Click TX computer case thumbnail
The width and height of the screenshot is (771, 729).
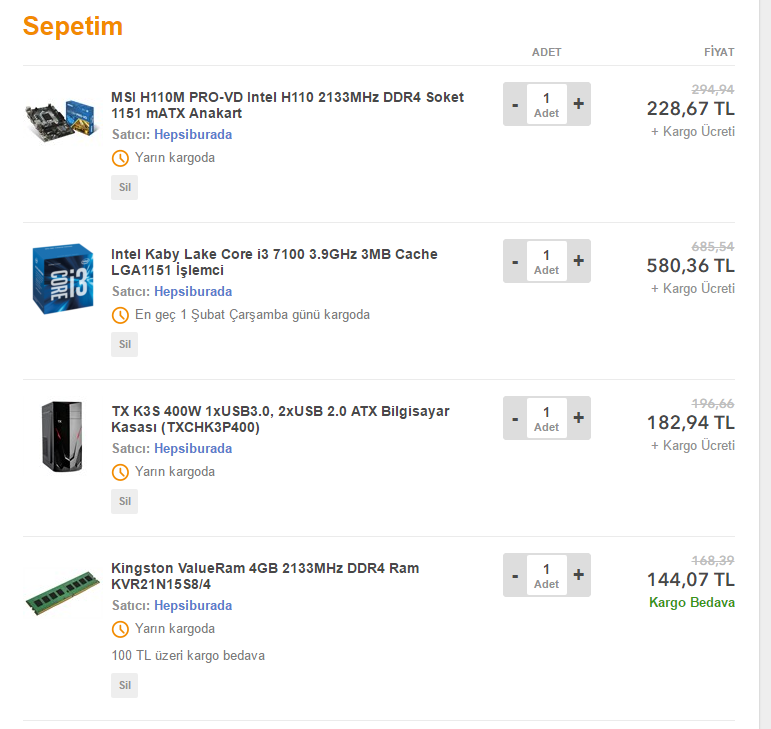pyautogui.click(x=60, y=435)
